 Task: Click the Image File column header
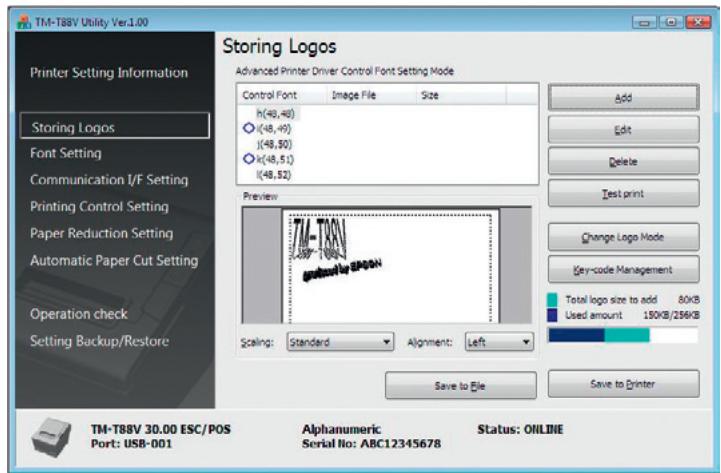click(x=371, y=95)
